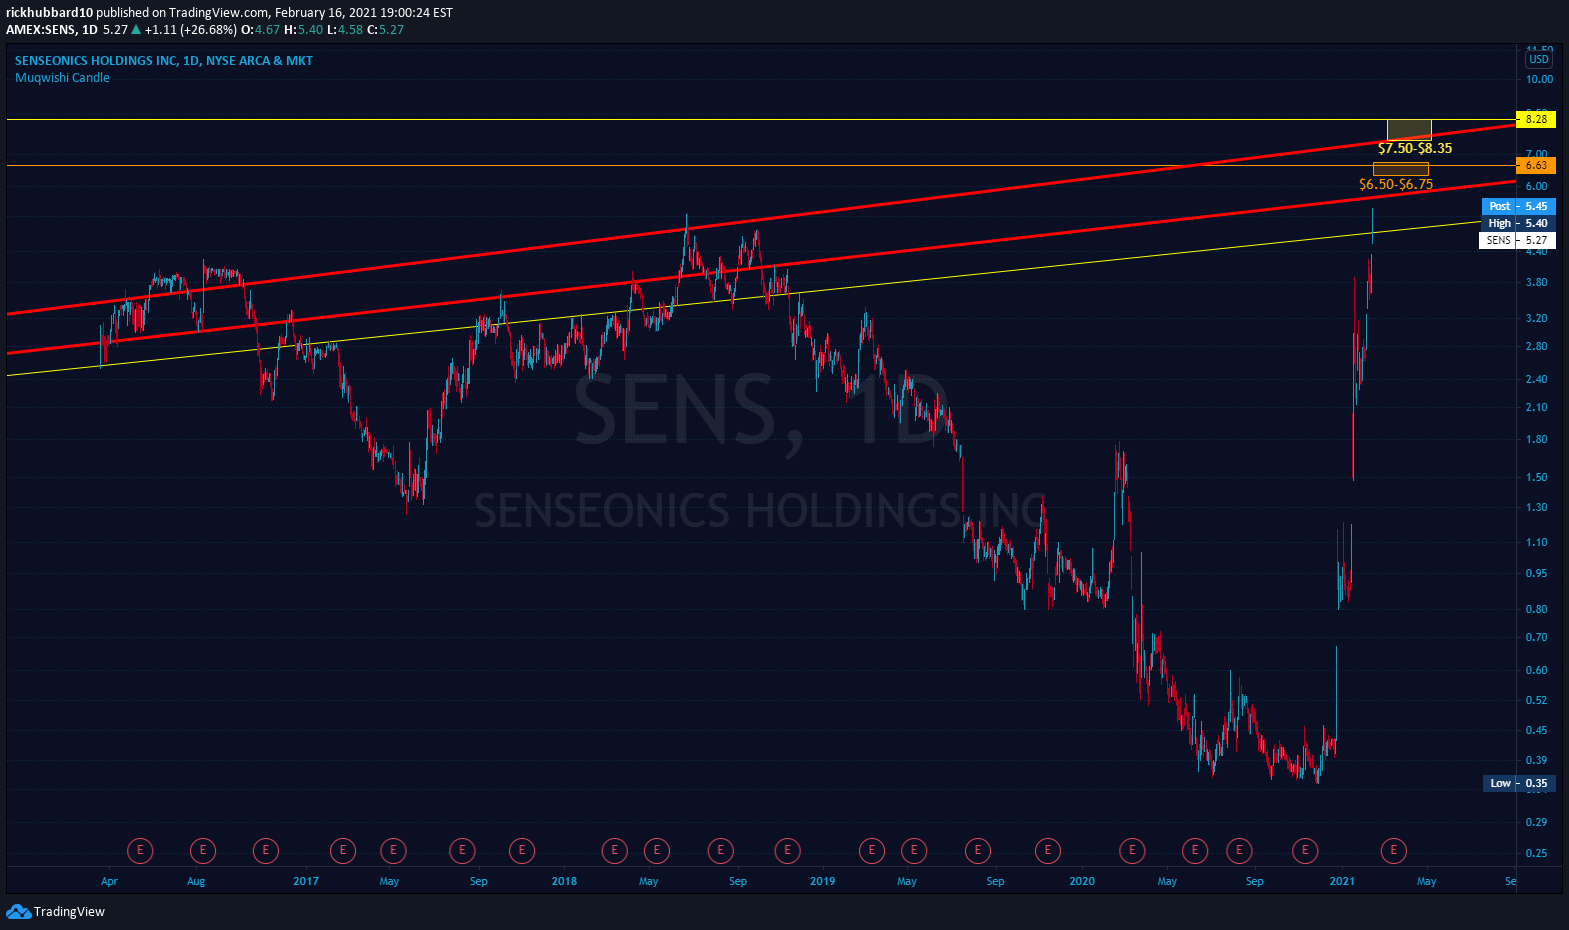Click the 2021 label on time axis
Viewport: 1569px width, 930px height.
(1342, 881)
